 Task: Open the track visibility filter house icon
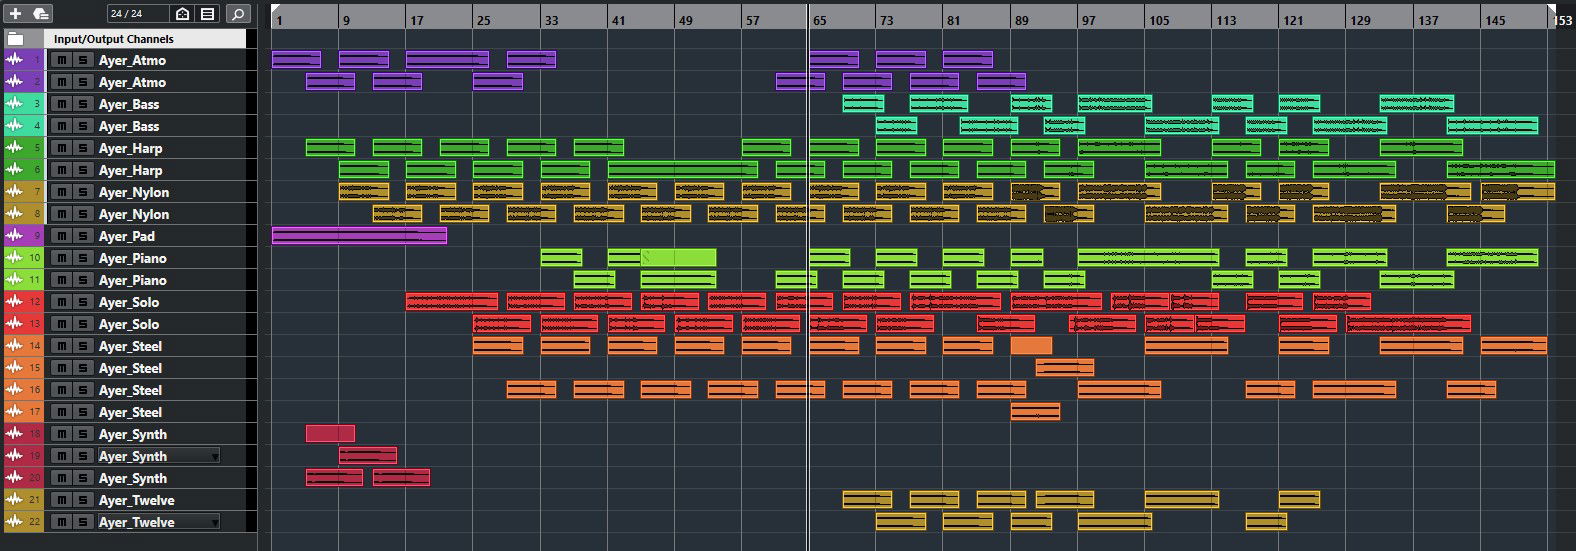pos(182,14)
